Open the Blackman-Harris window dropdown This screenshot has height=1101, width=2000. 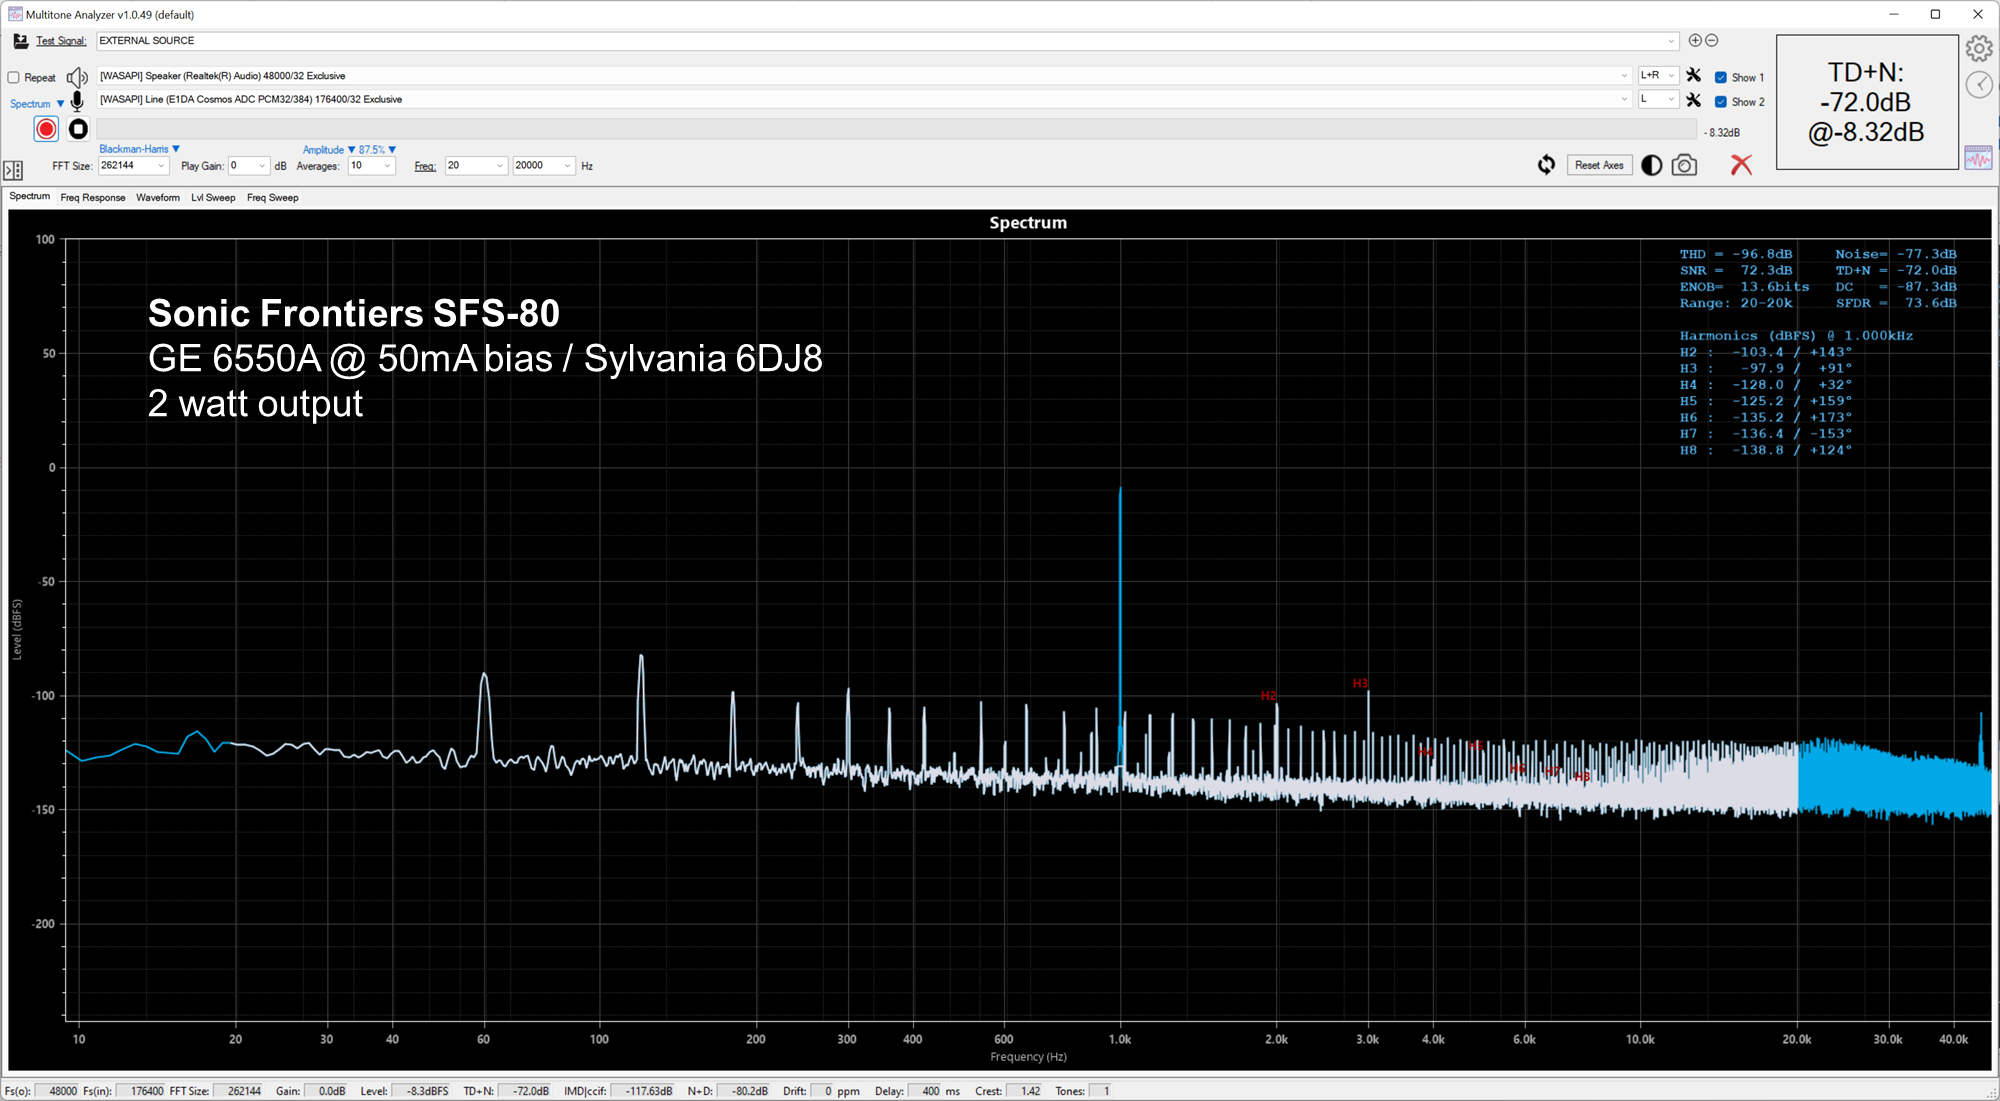pyautogui.click(x=139, y=149)
